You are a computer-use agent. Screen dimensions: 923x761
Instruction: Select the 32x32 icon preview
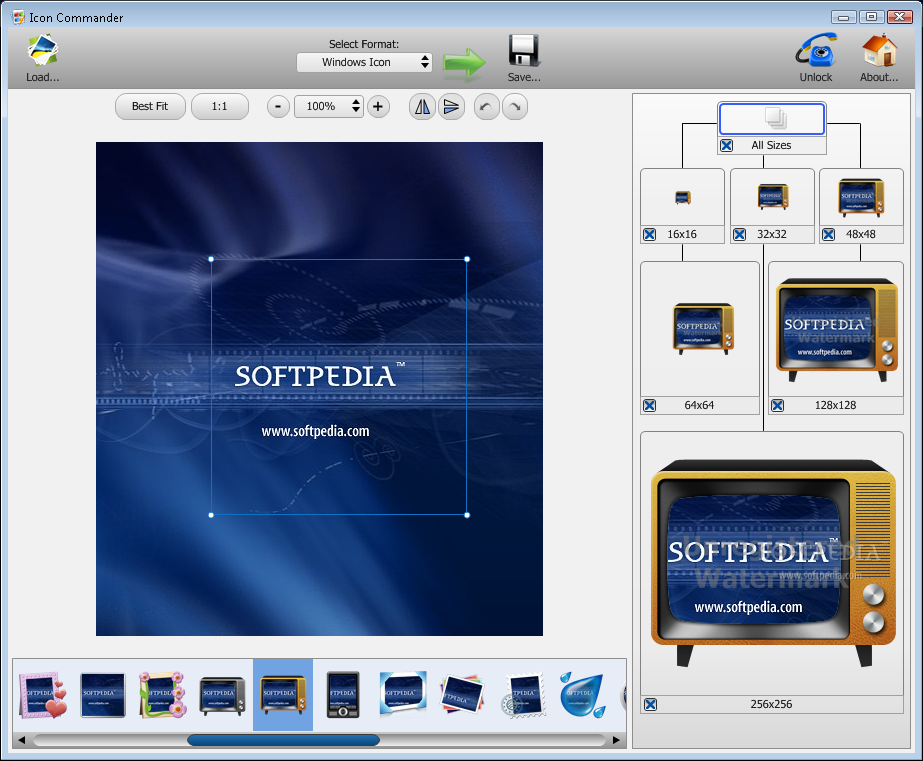[772, 197]
